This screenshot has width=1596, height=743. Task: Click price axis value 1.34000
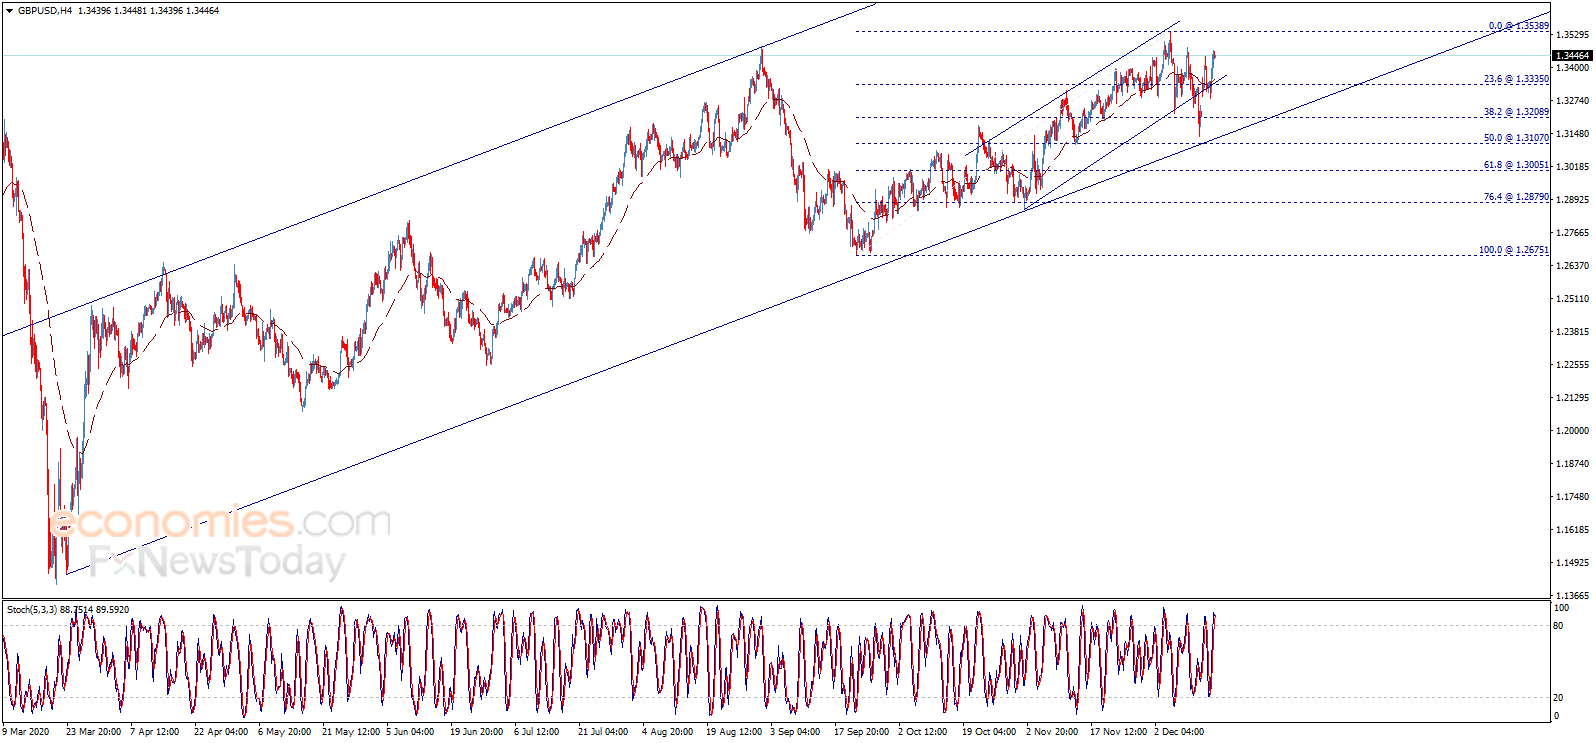coord(1571,68)
